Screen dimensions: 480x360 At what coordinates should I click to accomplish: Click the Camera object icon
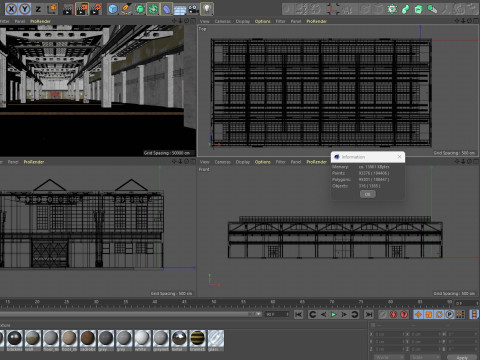point(193,9)
